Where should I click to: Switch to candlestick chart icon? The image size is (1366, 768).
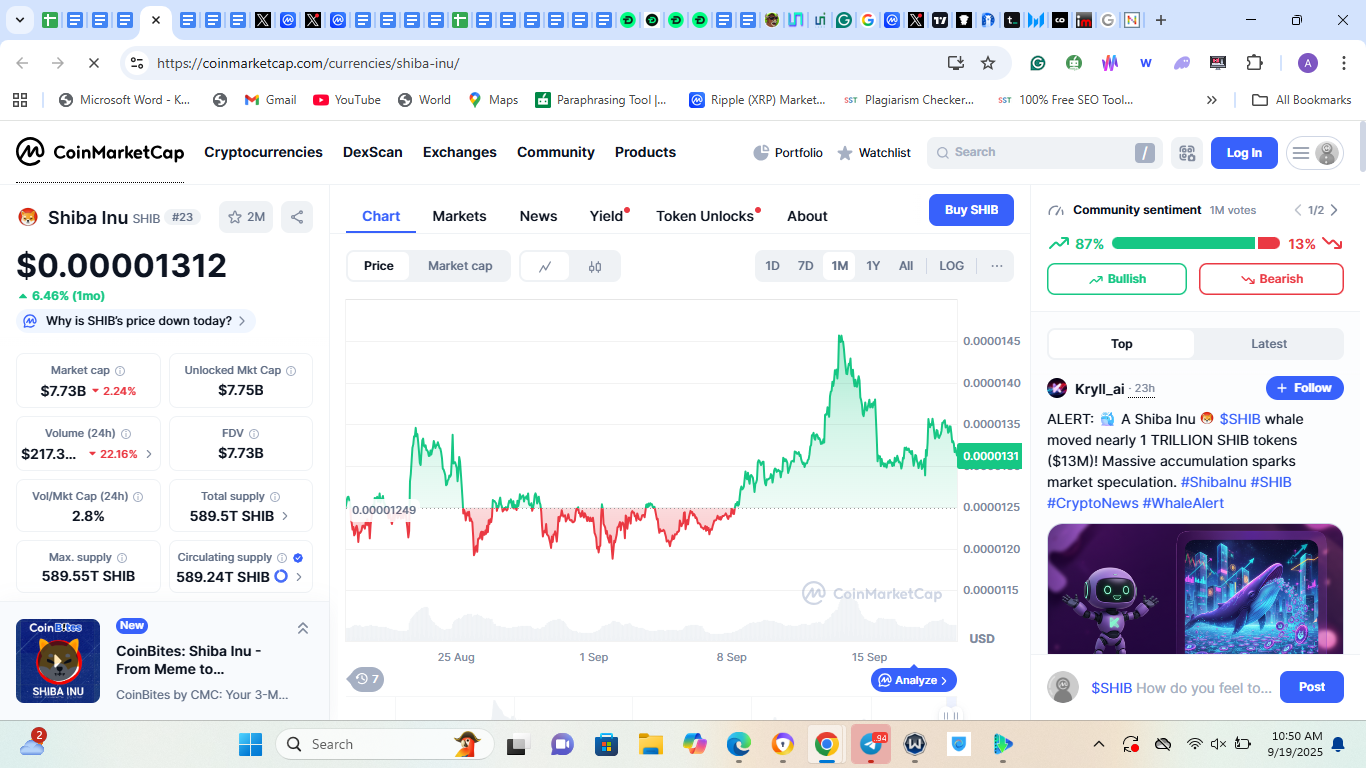(x=595, y=266)
